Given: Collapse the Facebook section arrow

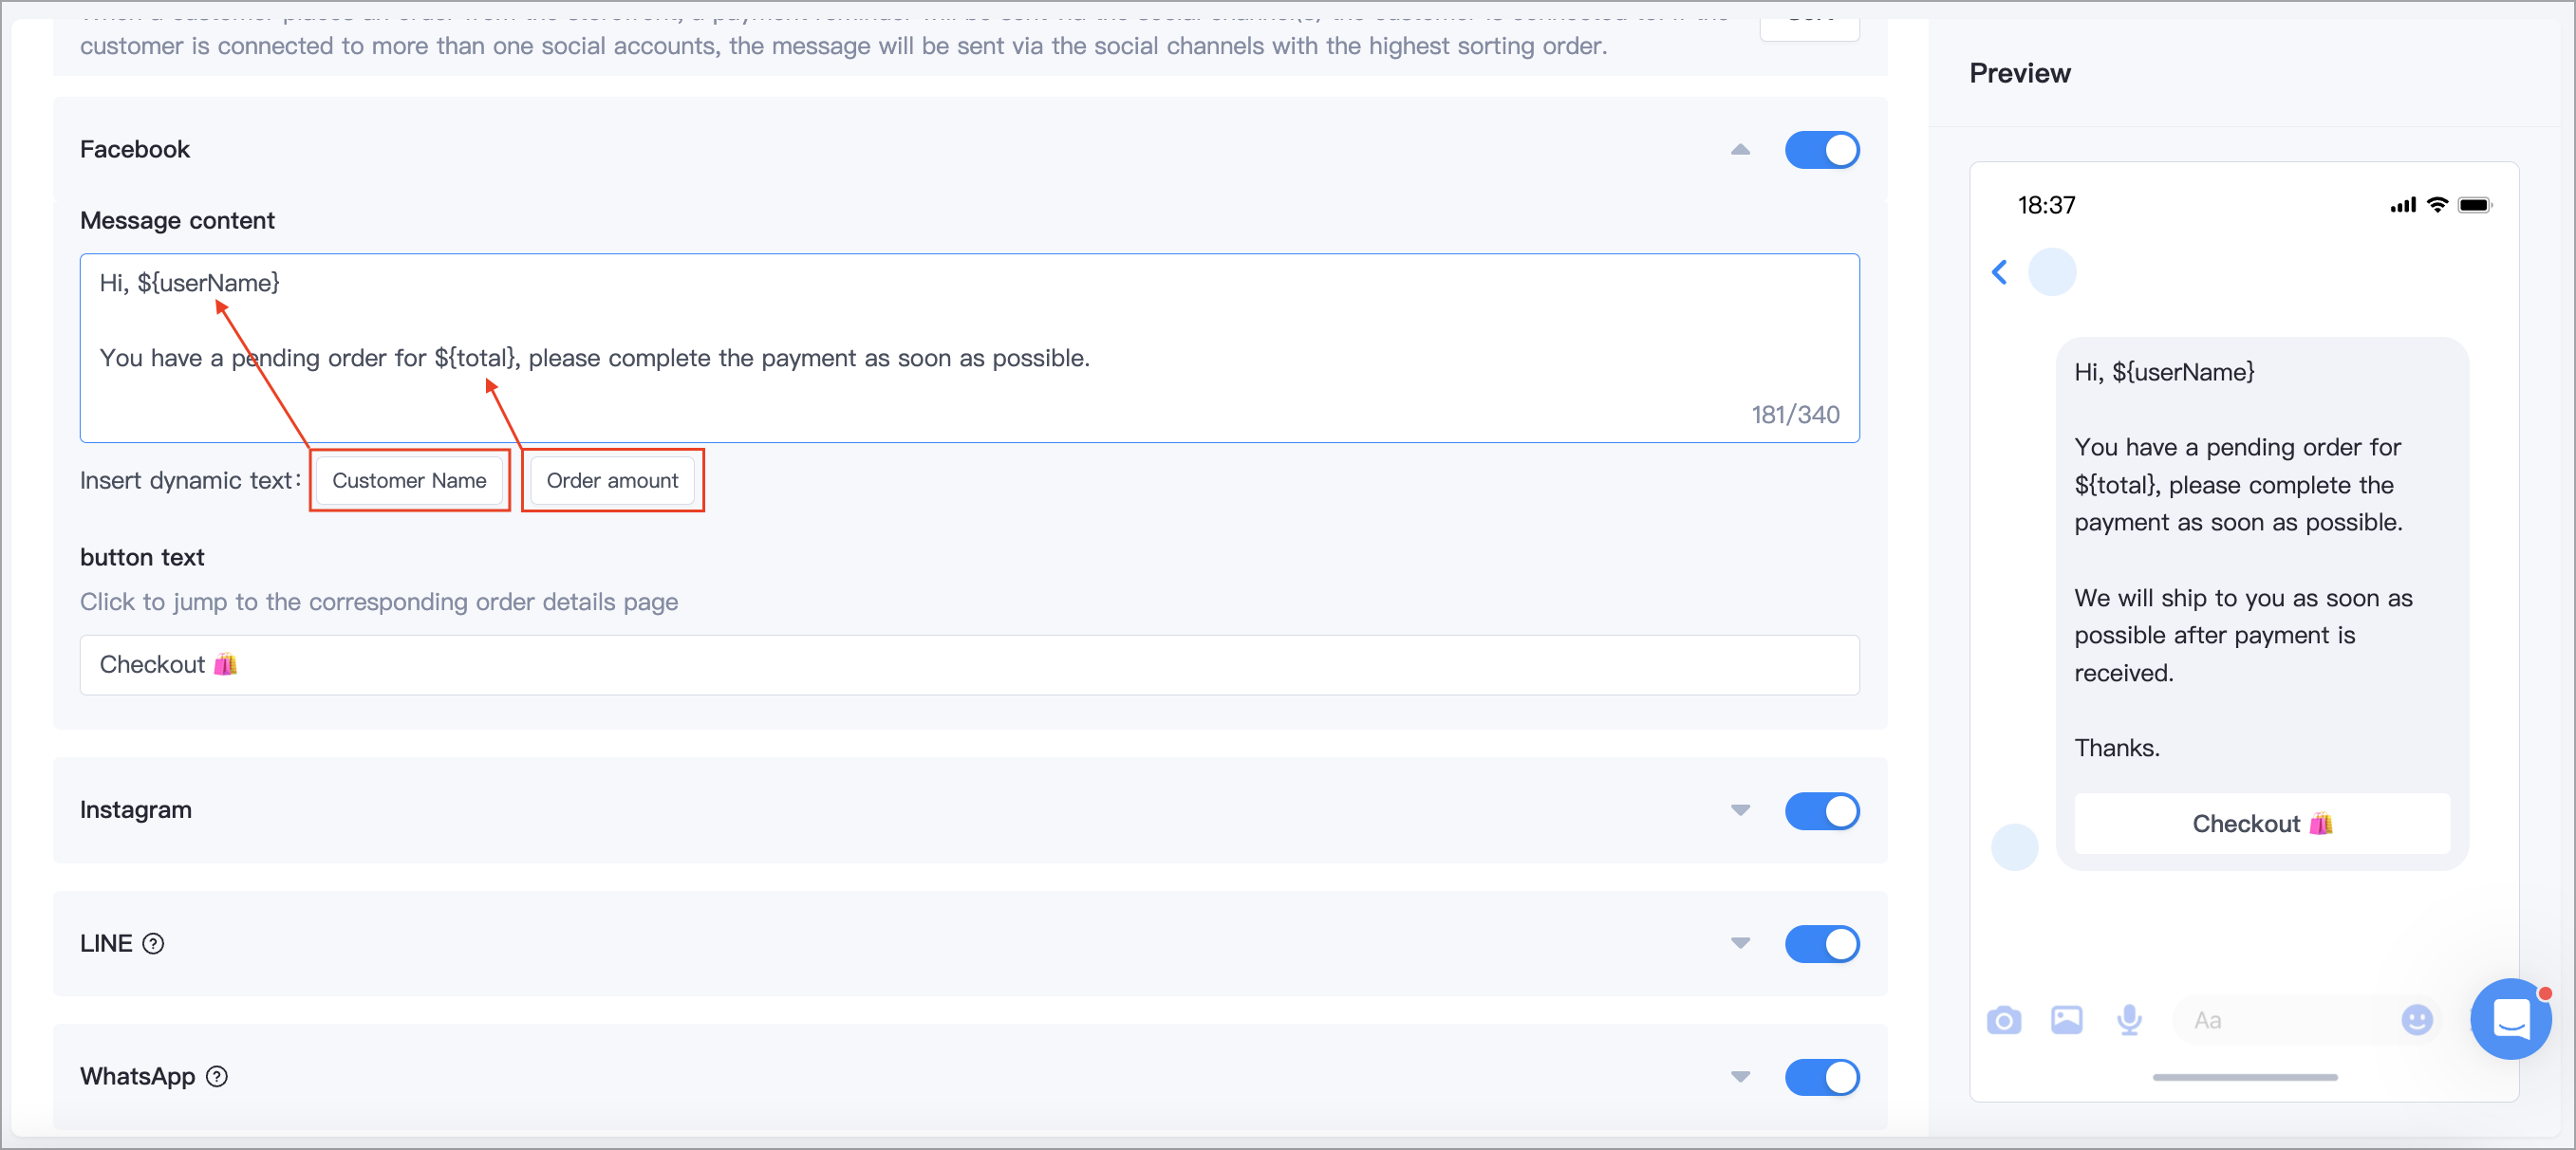Looking at the screenshot, I should (x=1740, y=150).
